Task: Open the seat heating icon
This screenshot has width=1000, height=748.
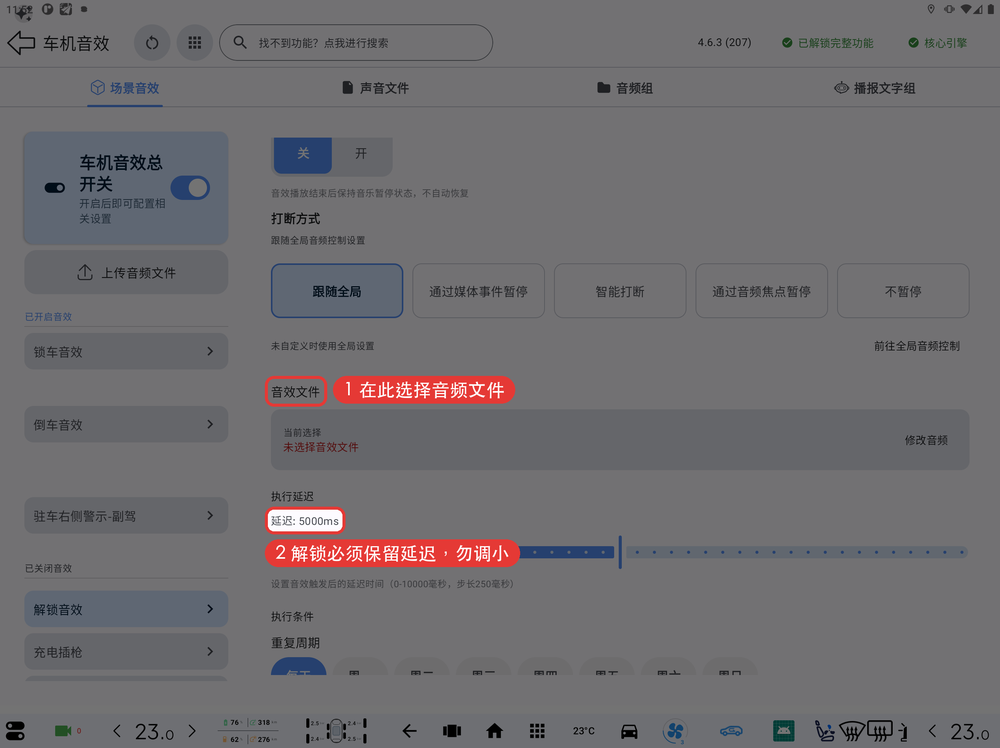Action: [825, 731]
